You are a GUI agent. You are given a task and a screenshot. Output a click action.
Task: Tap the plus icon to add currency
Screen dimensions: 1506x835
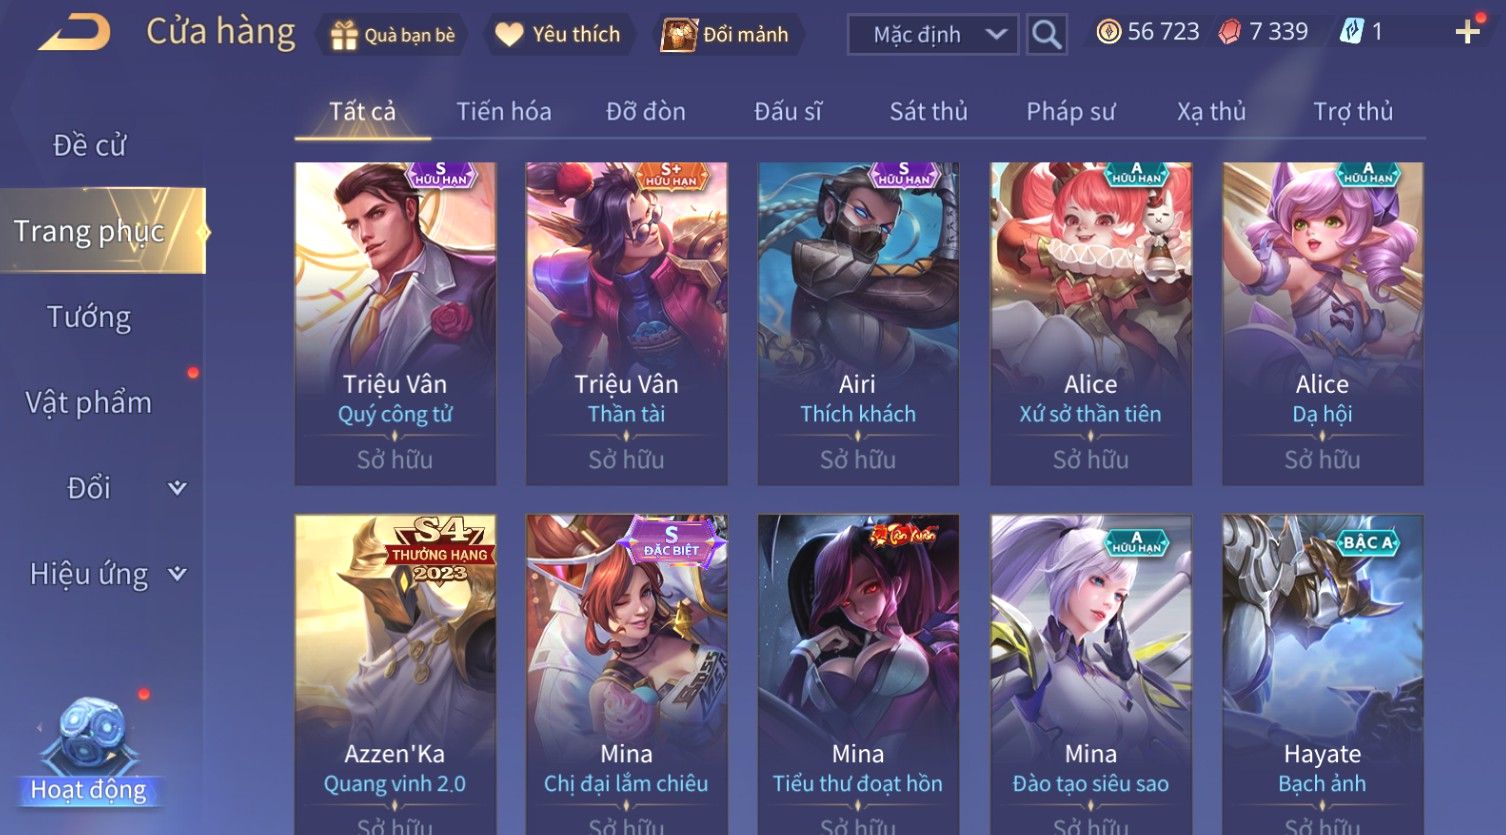[1467, 33]
